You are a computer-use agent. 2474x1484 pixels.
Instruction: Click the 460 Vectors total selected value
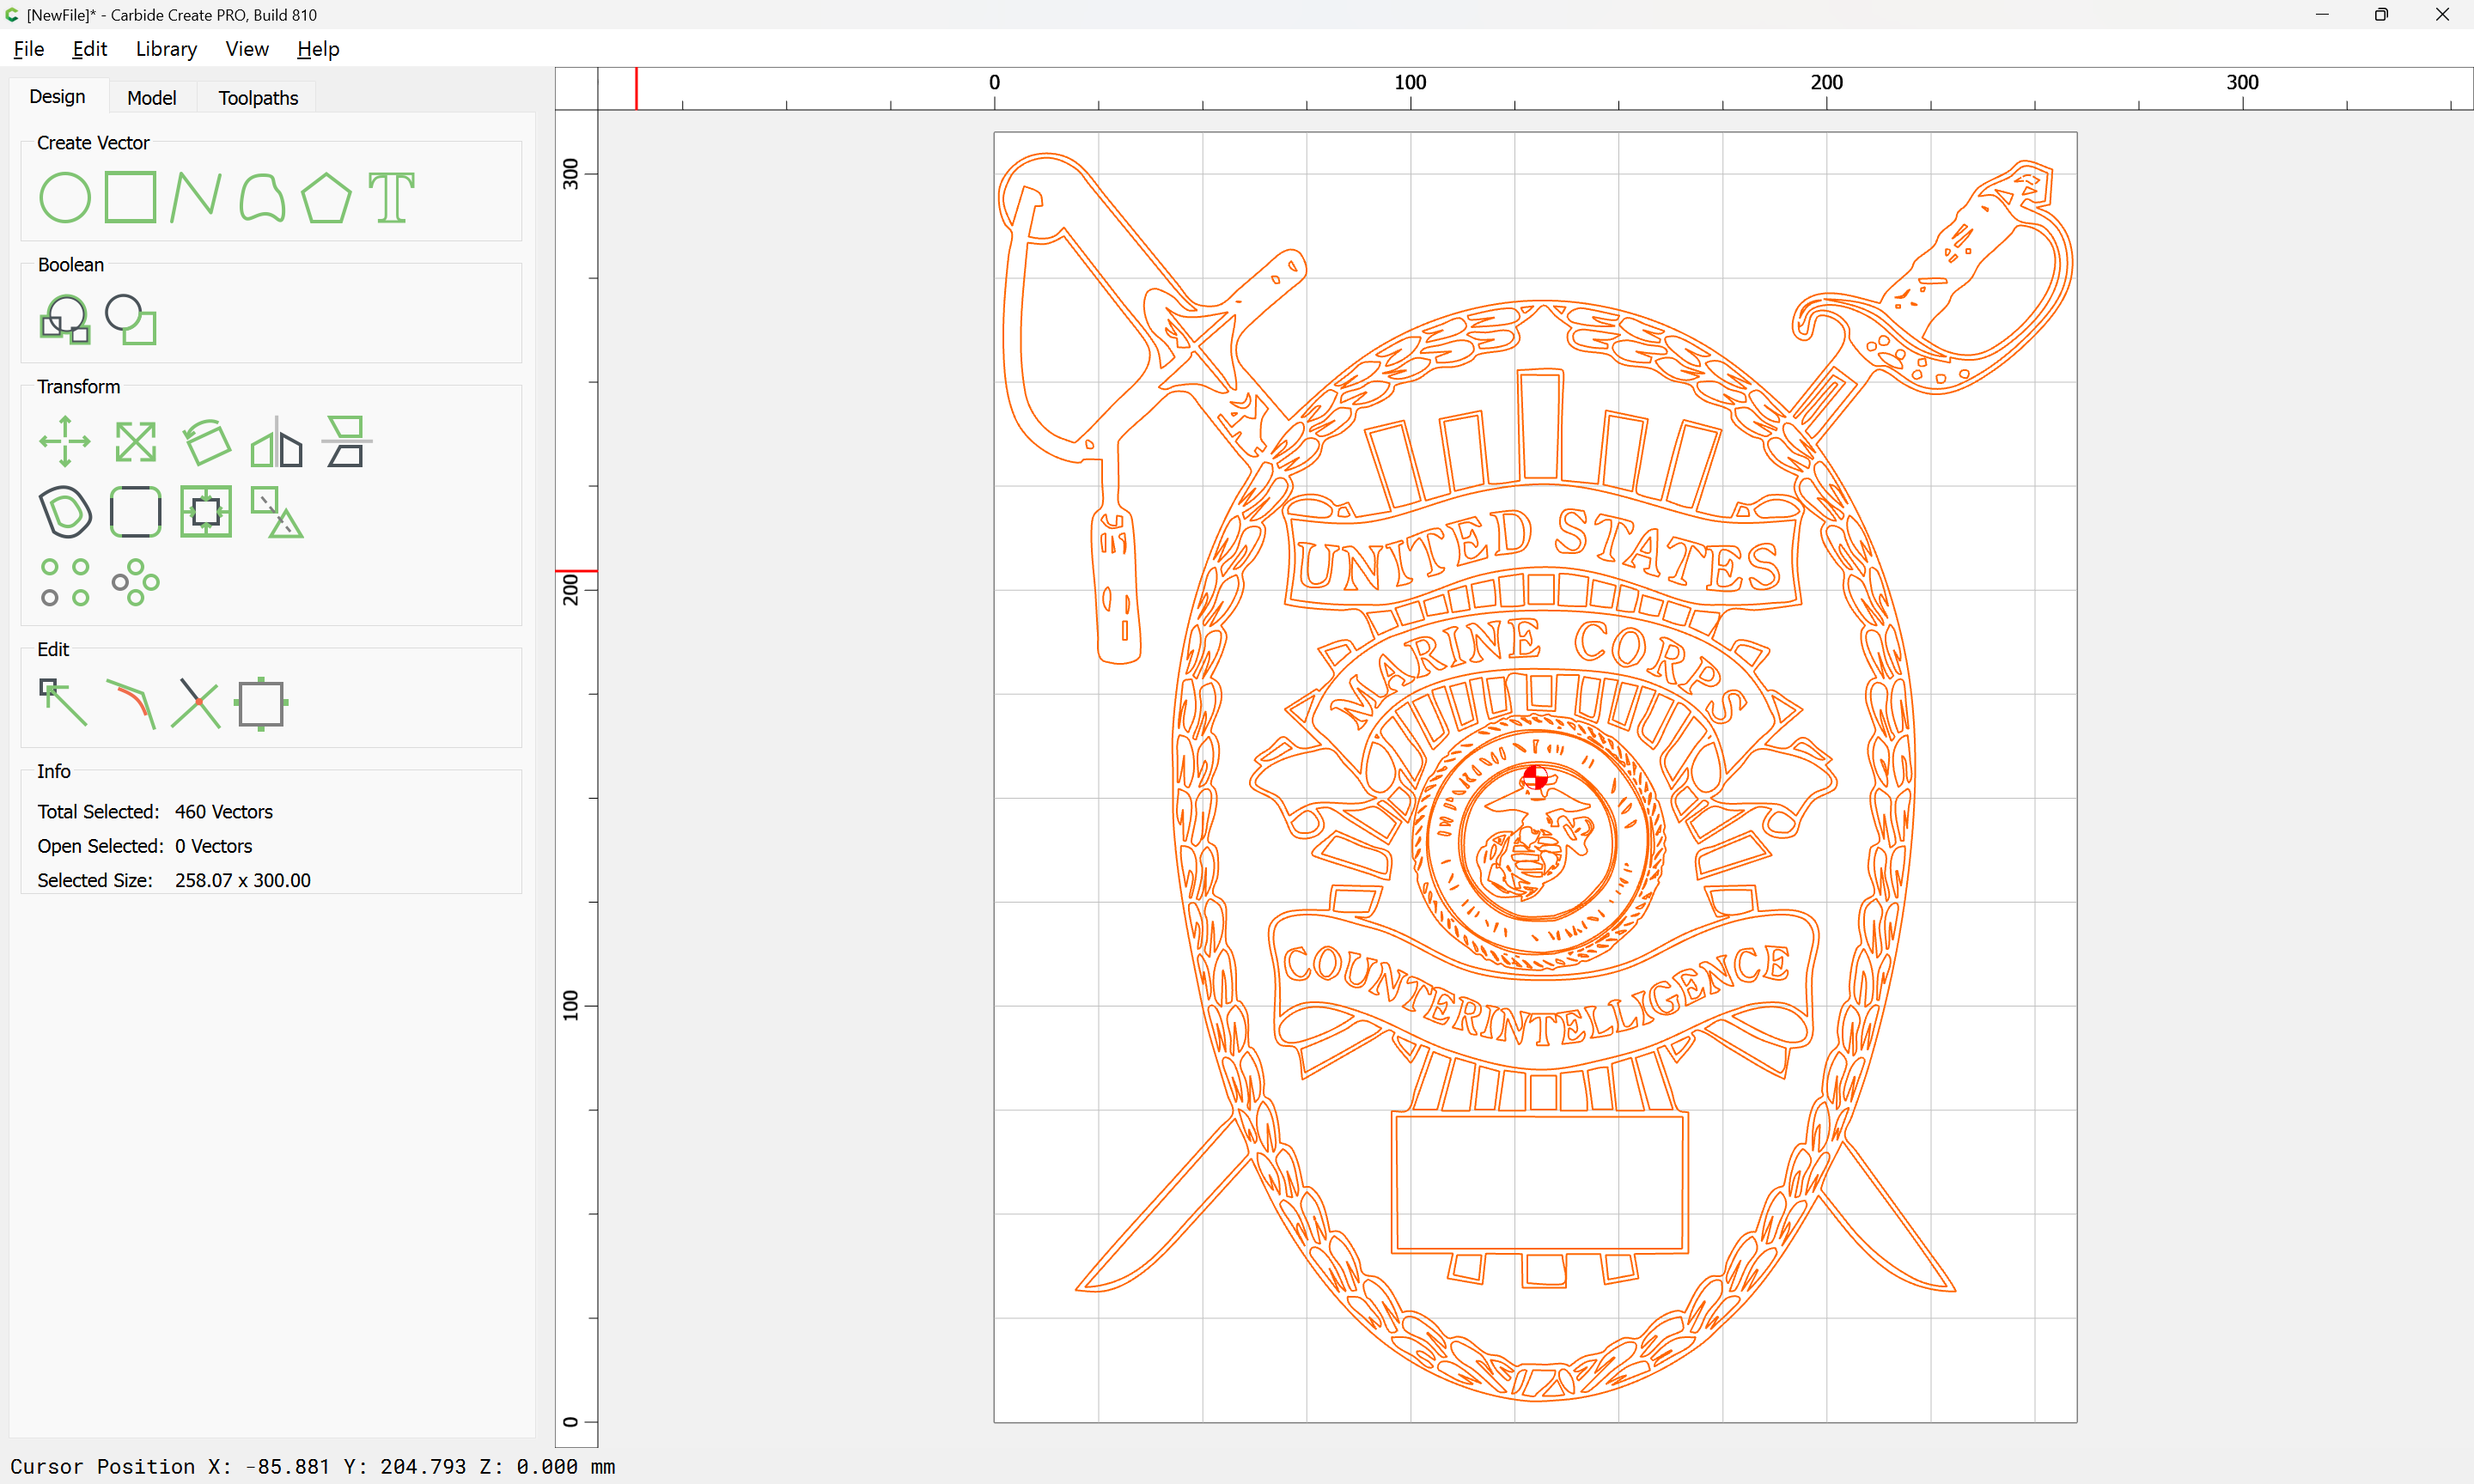click(224, 812)
